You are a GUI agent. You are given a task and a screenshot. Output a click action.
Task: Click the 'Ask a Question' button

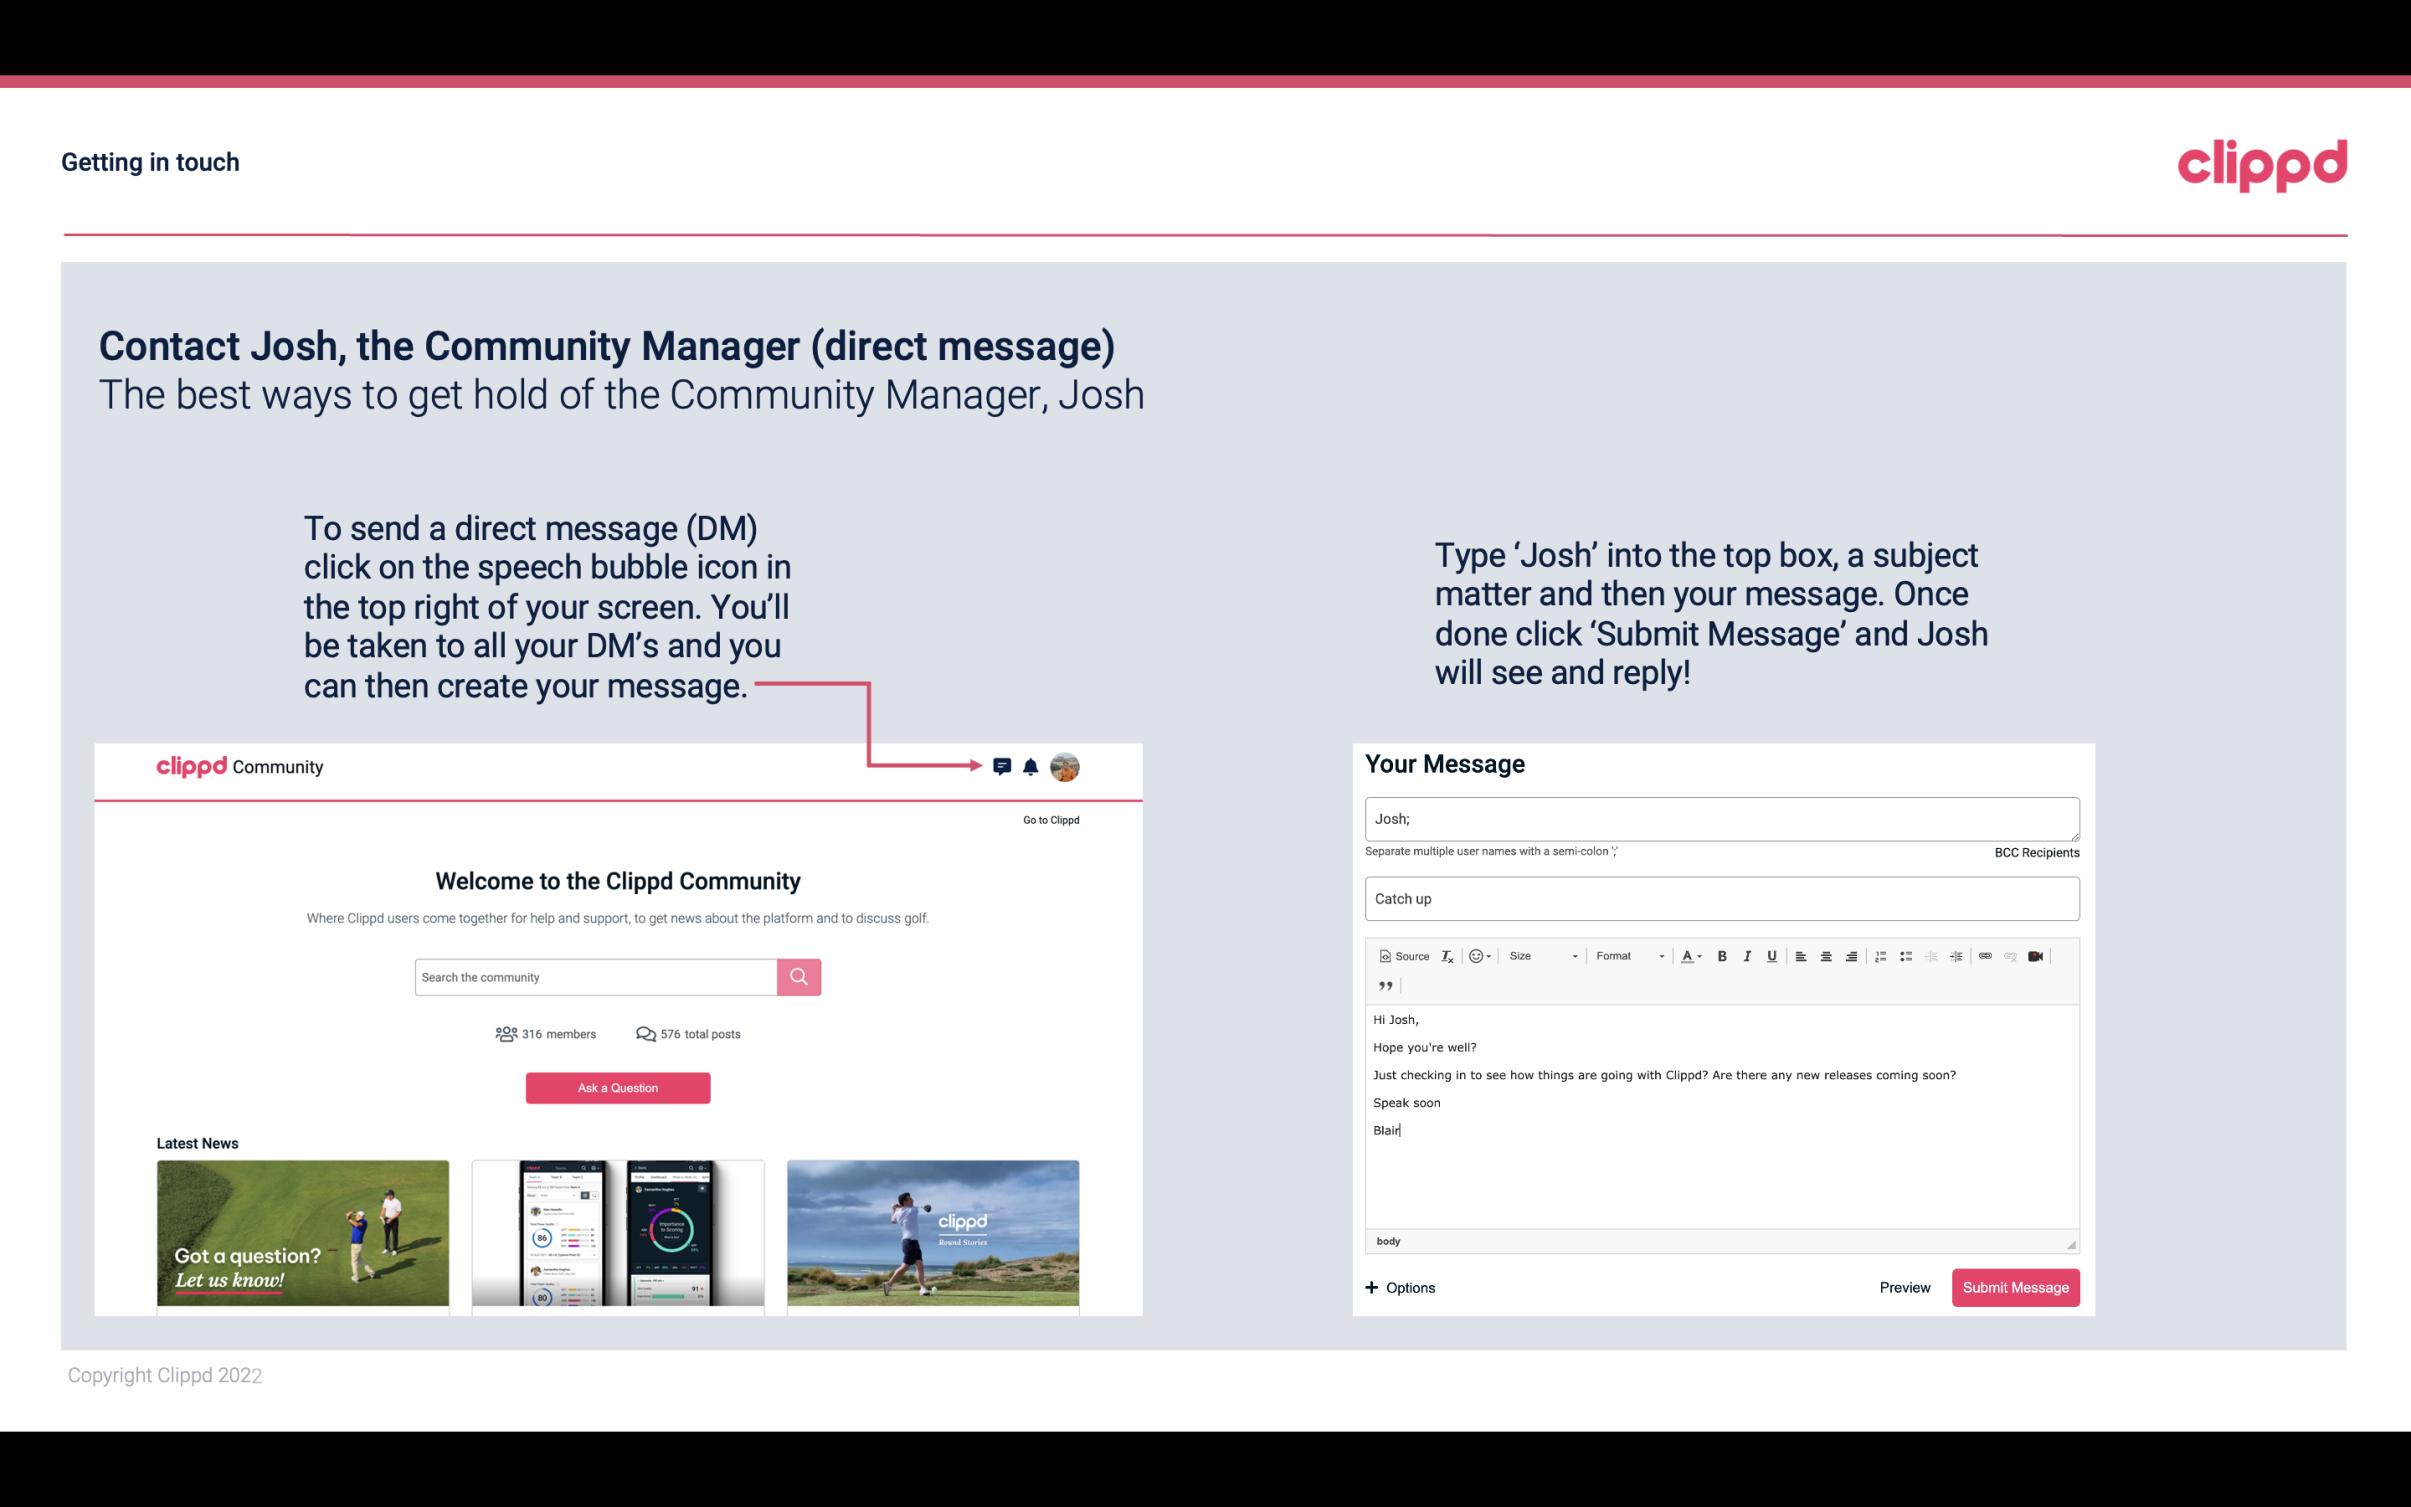point(618,1087)
